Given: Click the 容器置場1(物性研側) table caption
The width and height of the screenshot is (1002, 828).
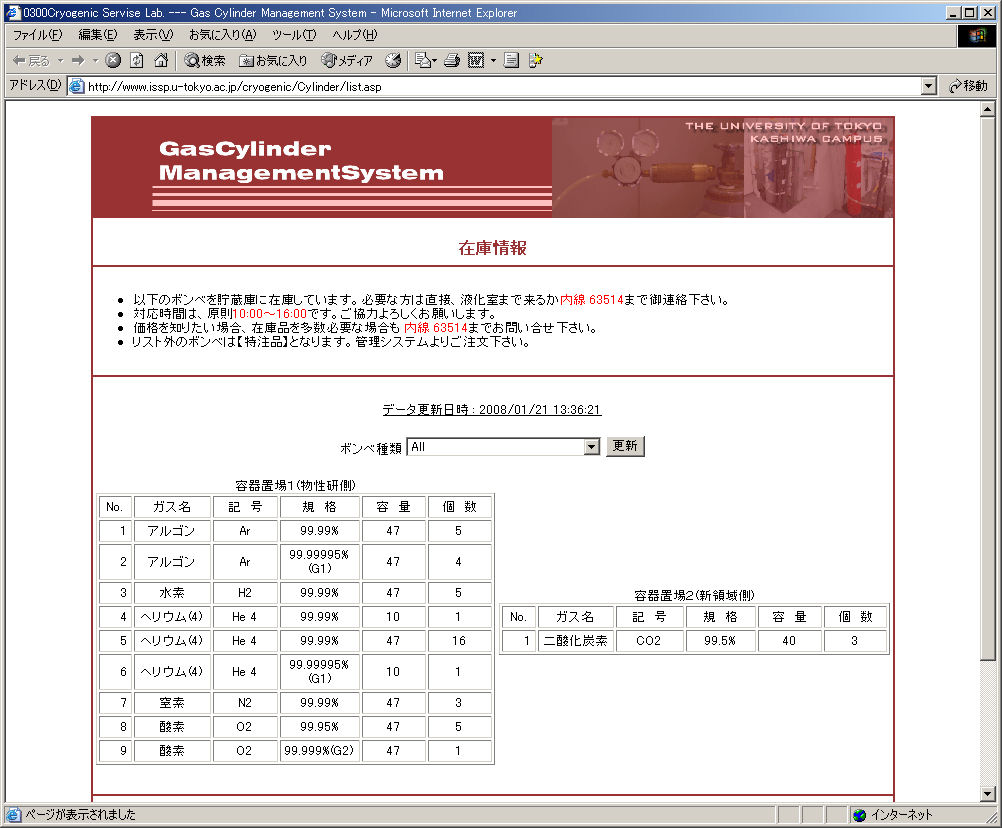Looking at the screenshot, I should point(295,486).
